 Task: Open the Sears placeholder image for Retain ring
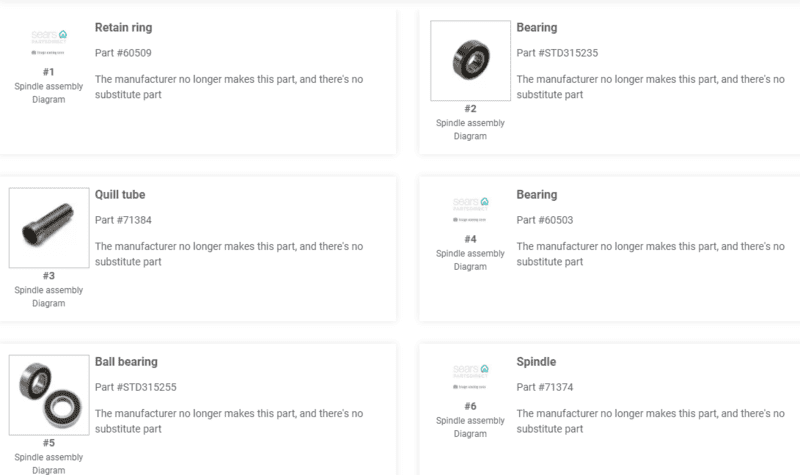(x=49, y=42)
